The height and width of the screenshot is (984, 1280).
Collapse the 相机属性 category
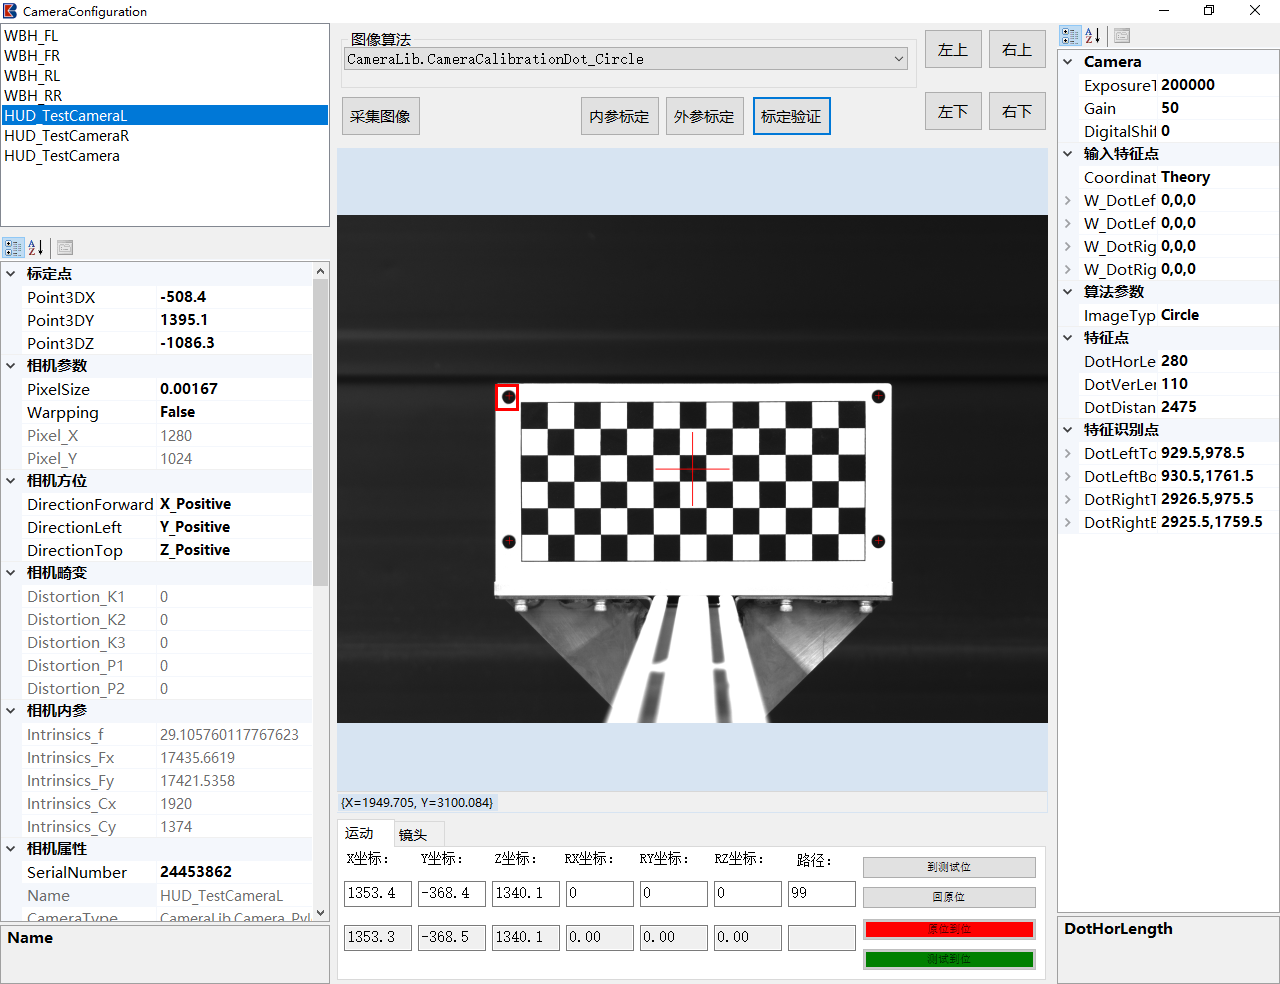[11, 849]
